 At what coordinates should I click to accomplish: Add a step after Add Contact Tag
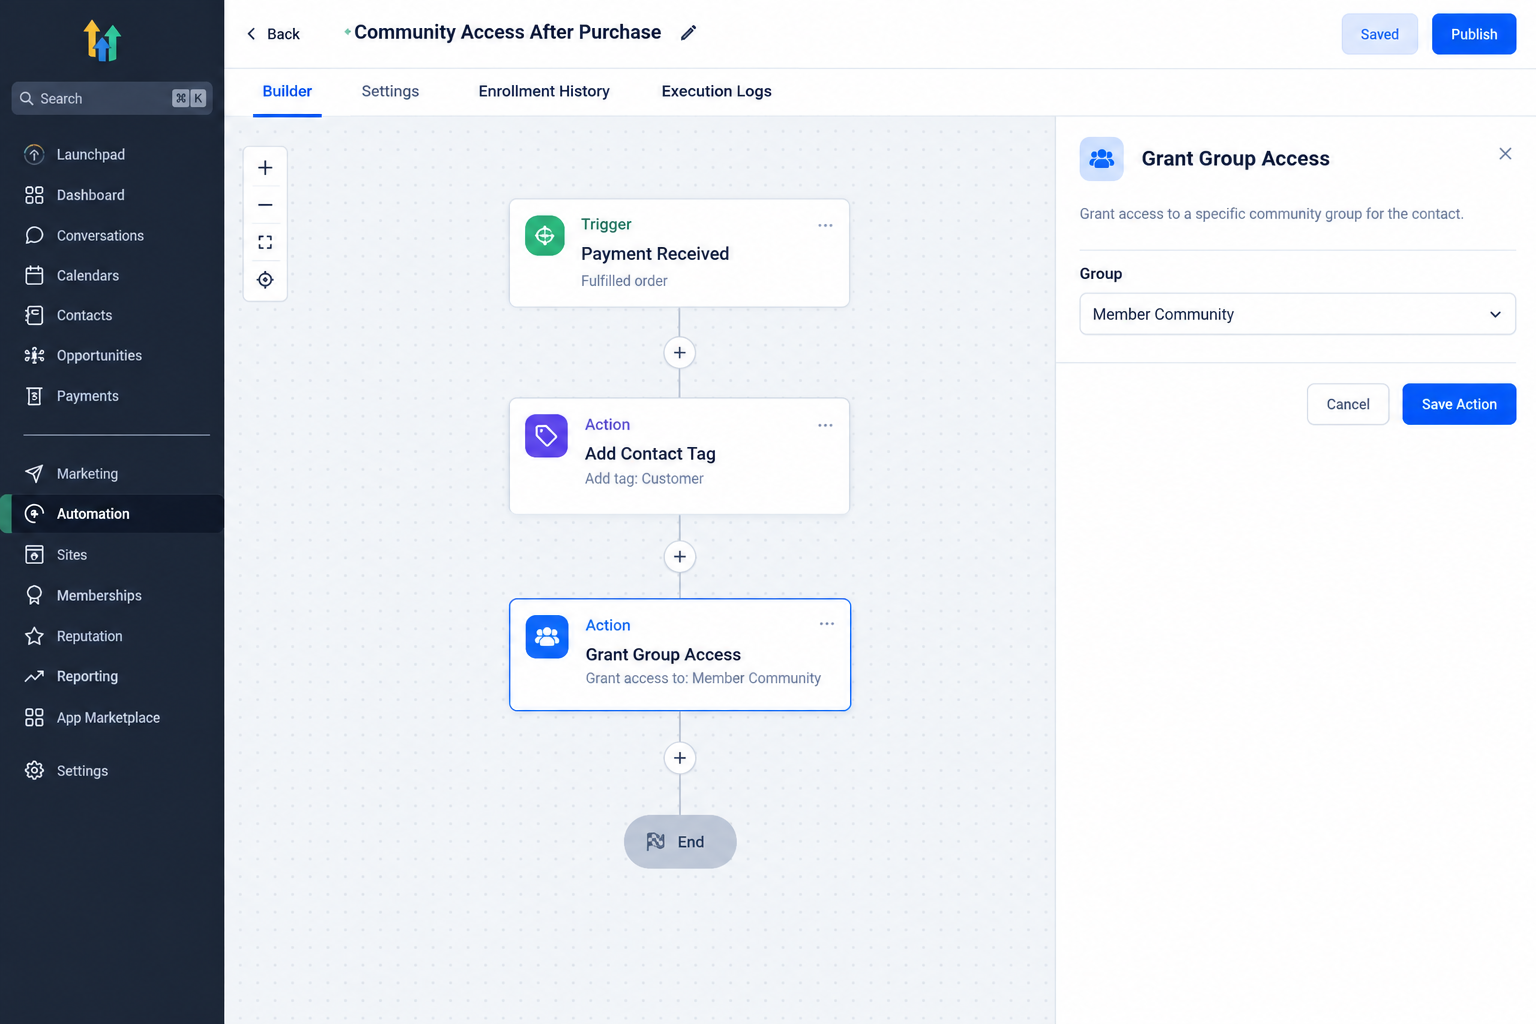pyautogui.click(x=680, y=557)
